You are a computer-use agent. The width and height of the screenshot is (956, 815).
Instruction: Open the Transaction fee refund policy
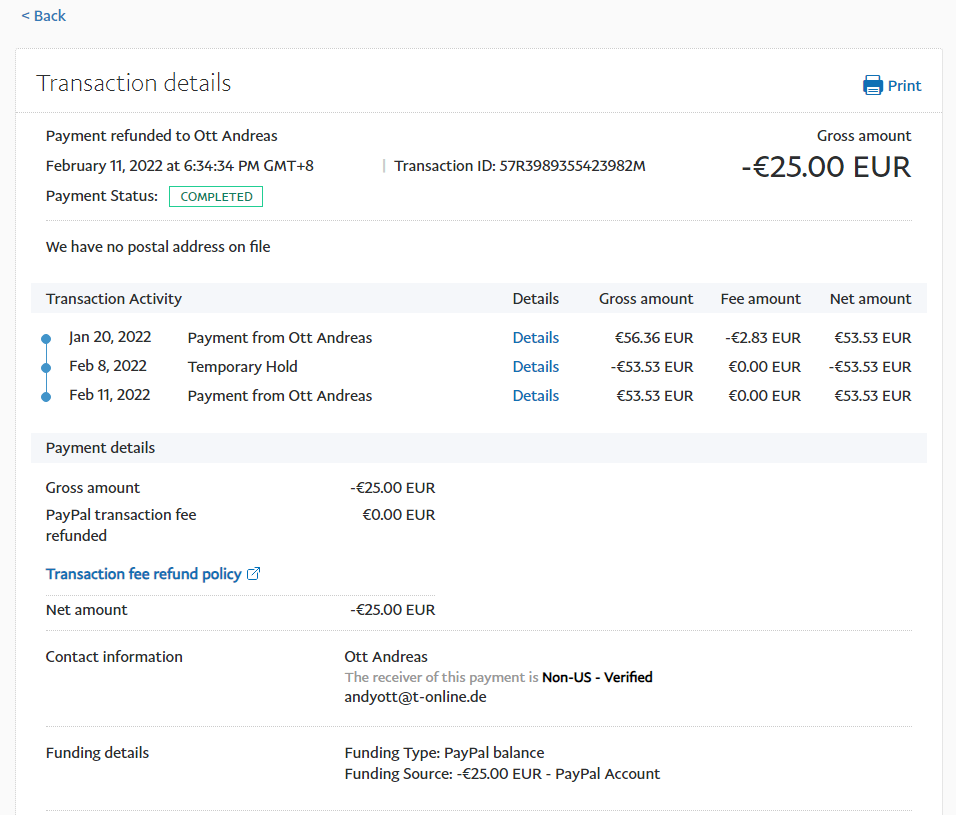click(144, 574)
